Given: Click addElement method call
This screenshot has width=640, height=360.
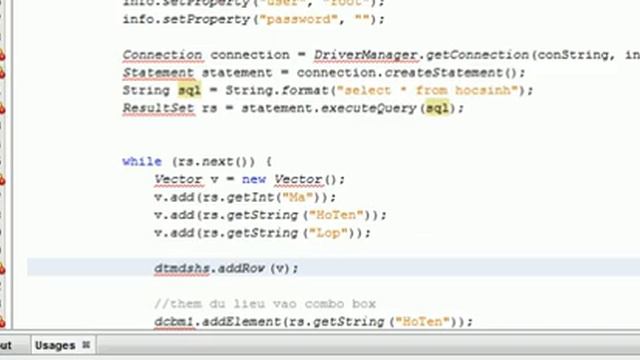Looking at the screenshot, I should [241, 322].
